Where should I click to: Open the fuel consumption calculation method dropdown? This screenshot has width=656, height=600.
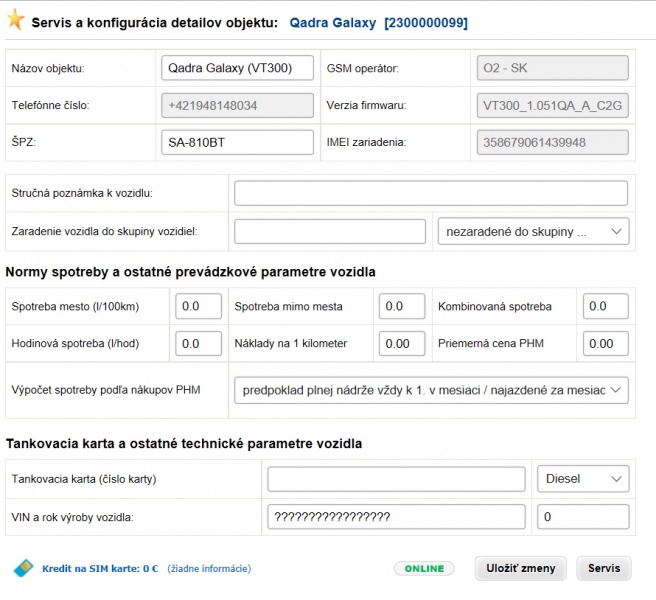click(431, 390)
